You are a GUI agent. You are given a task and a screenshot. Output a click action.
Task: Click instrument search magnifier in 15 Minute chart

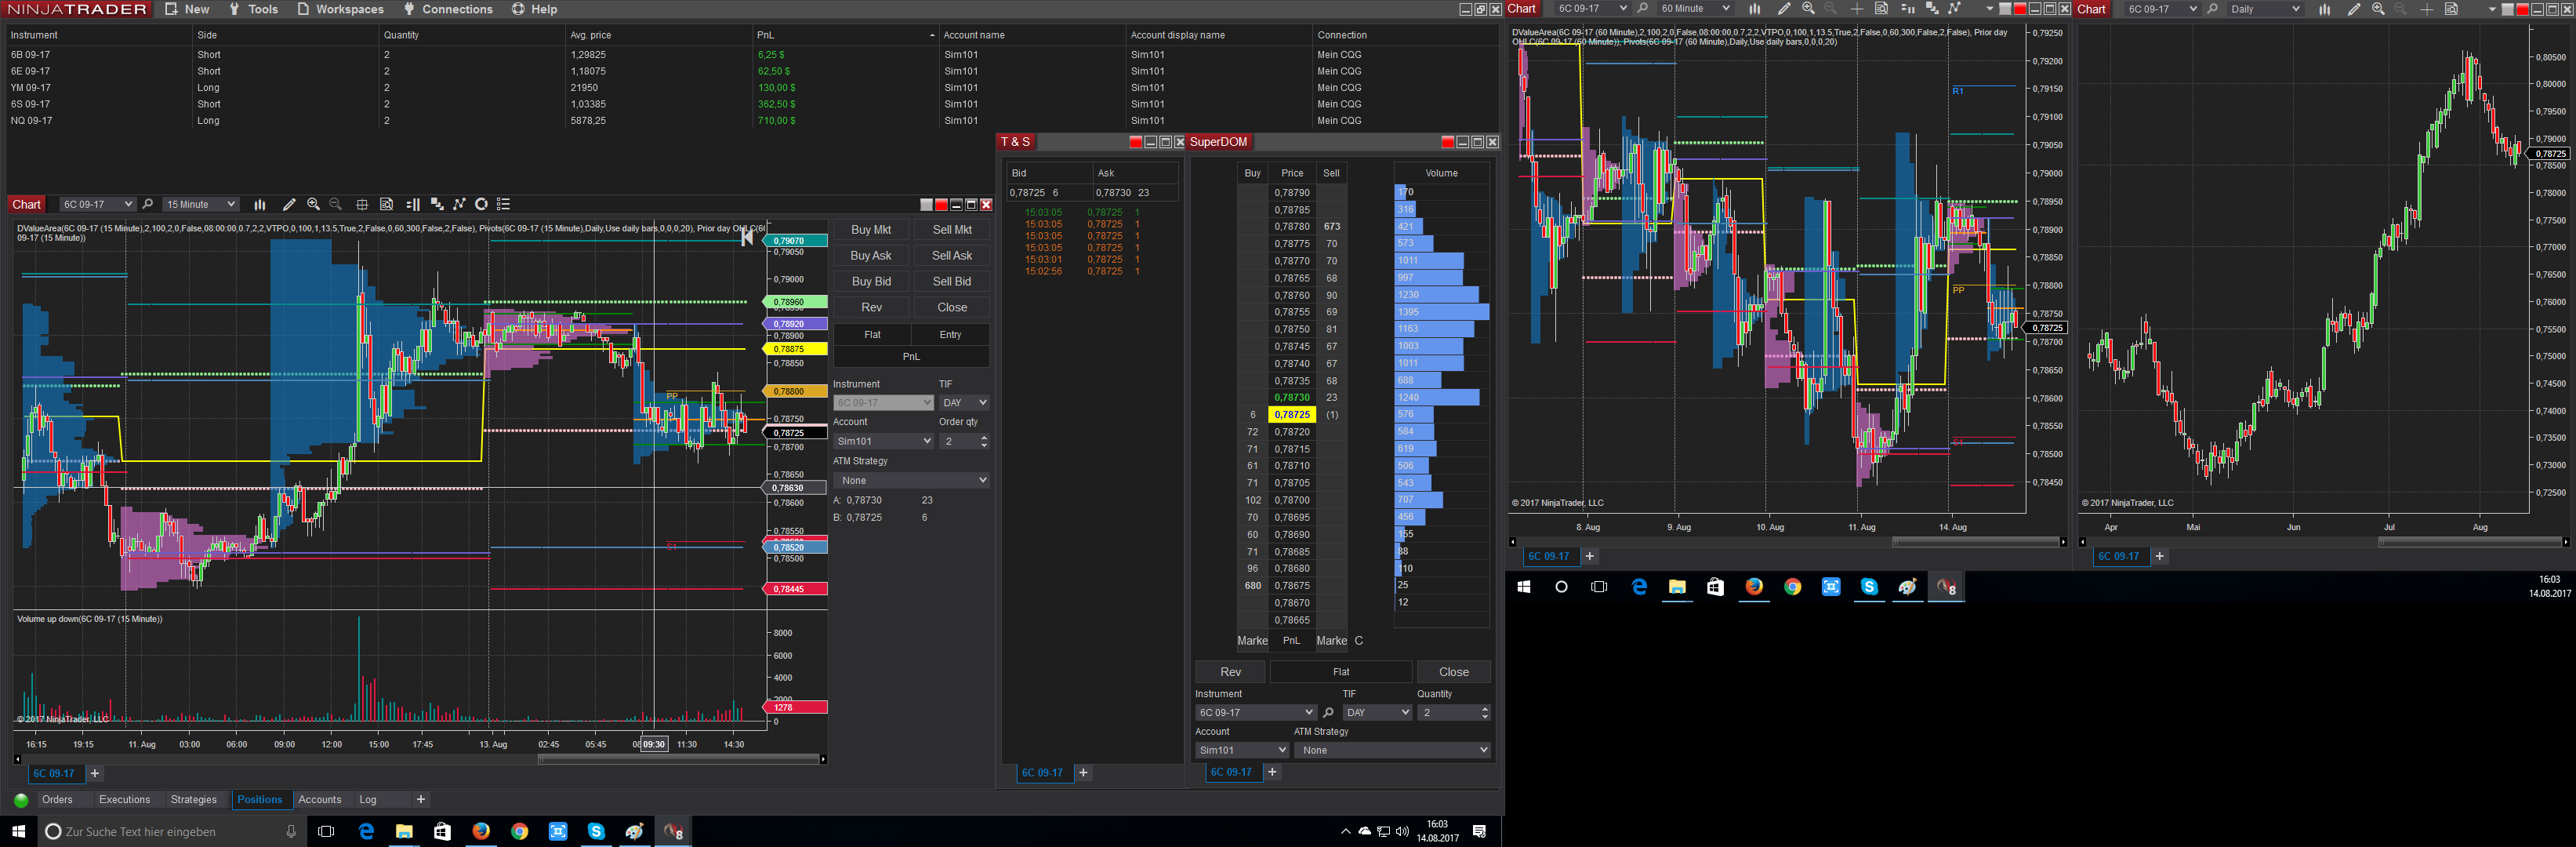[148, 204]
